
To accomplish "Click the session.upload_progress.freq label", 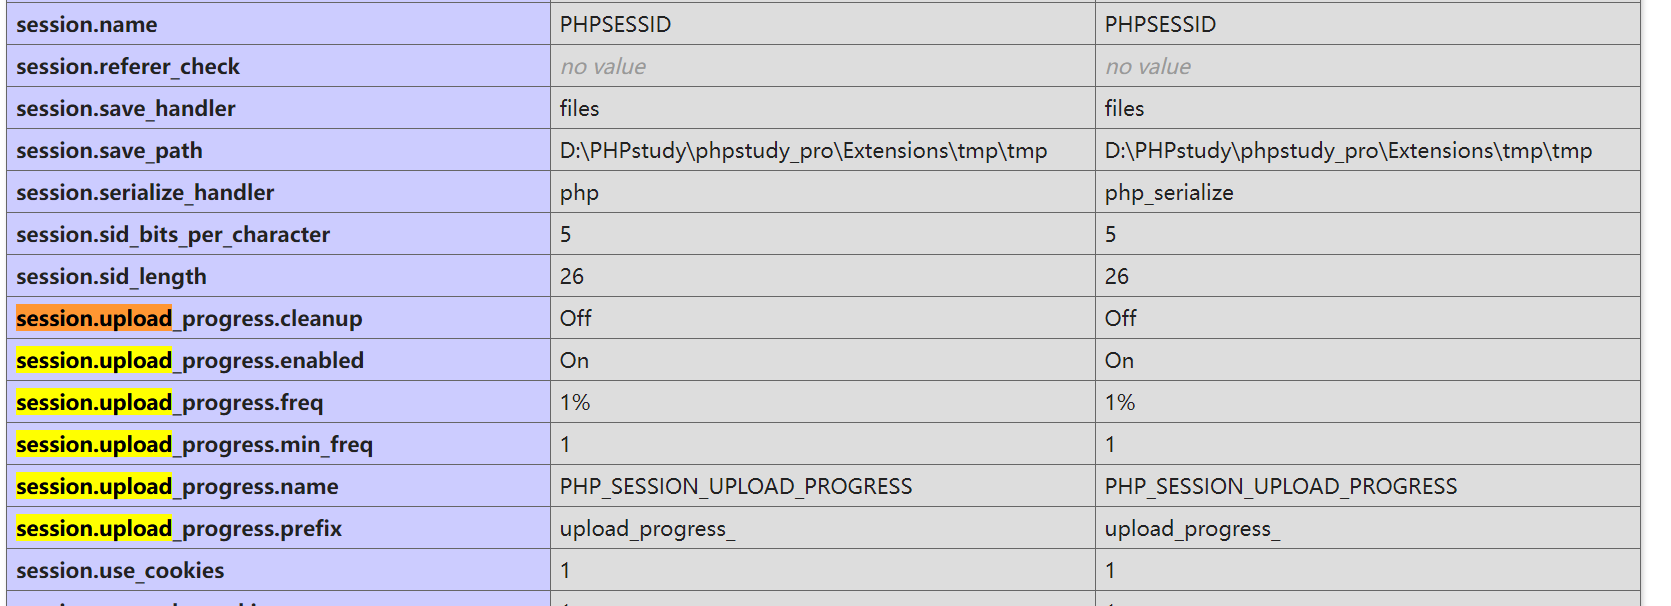I will pos(170,402).
